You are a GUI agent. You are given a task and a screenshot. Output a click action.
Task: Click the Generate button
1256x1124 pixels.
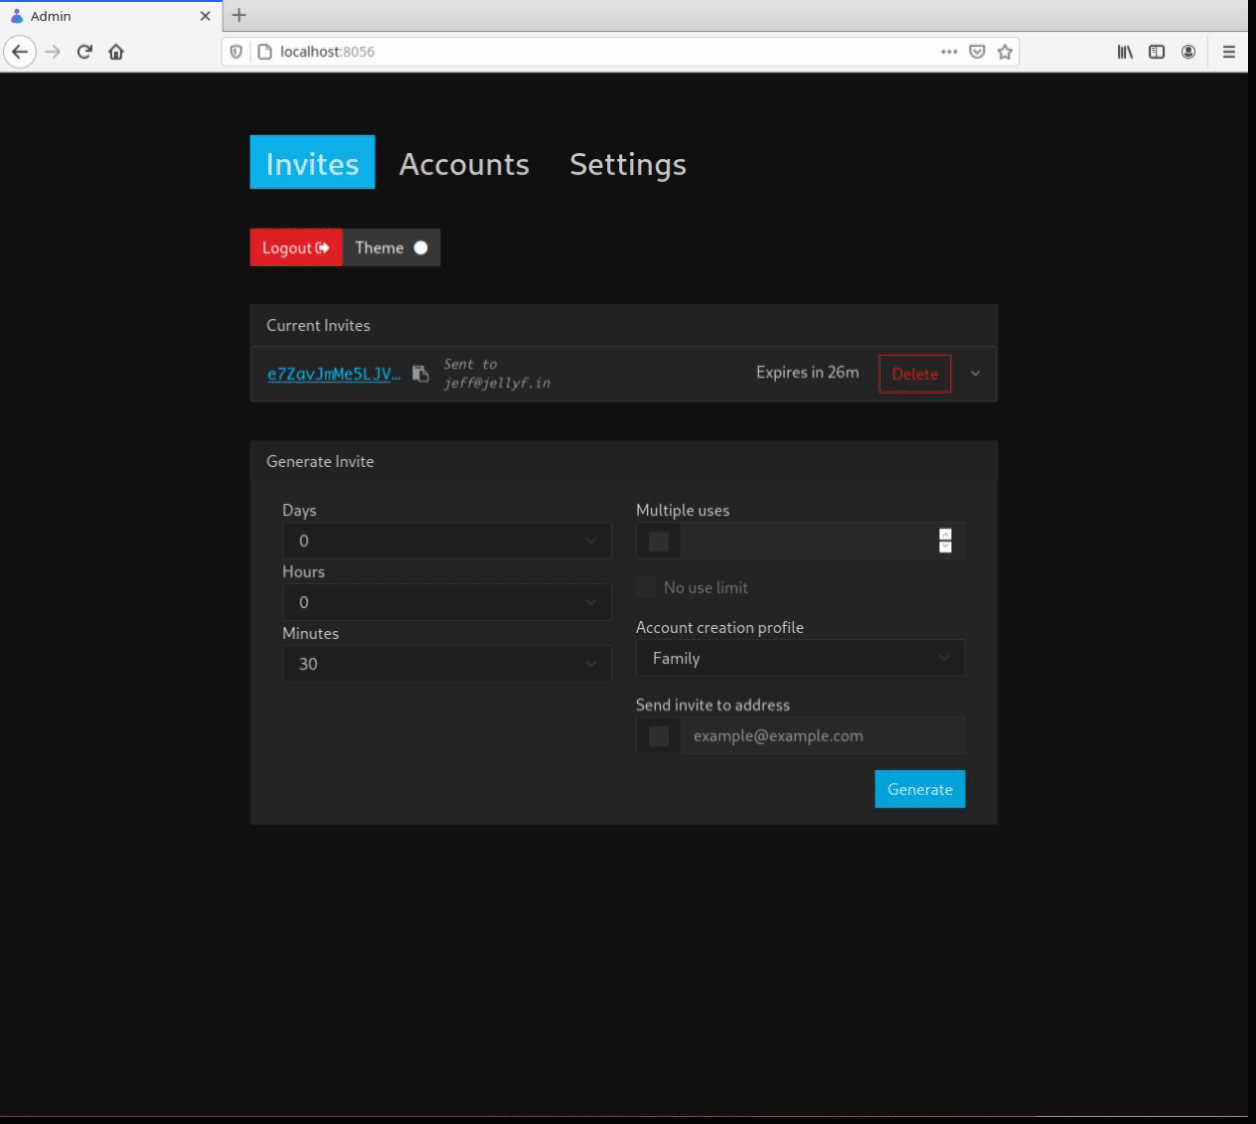click(x=920, y=789)
